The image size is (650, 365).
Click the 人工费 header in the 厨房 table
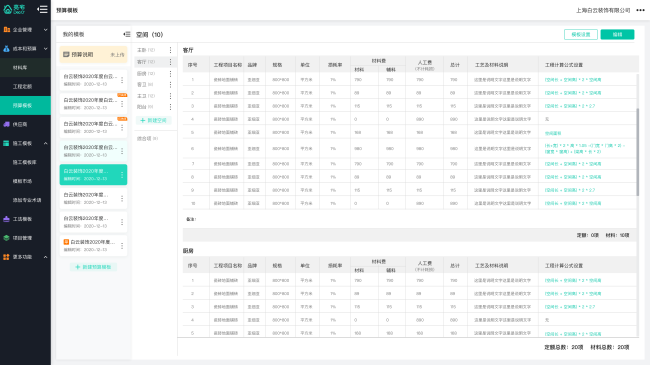[425, 263]
